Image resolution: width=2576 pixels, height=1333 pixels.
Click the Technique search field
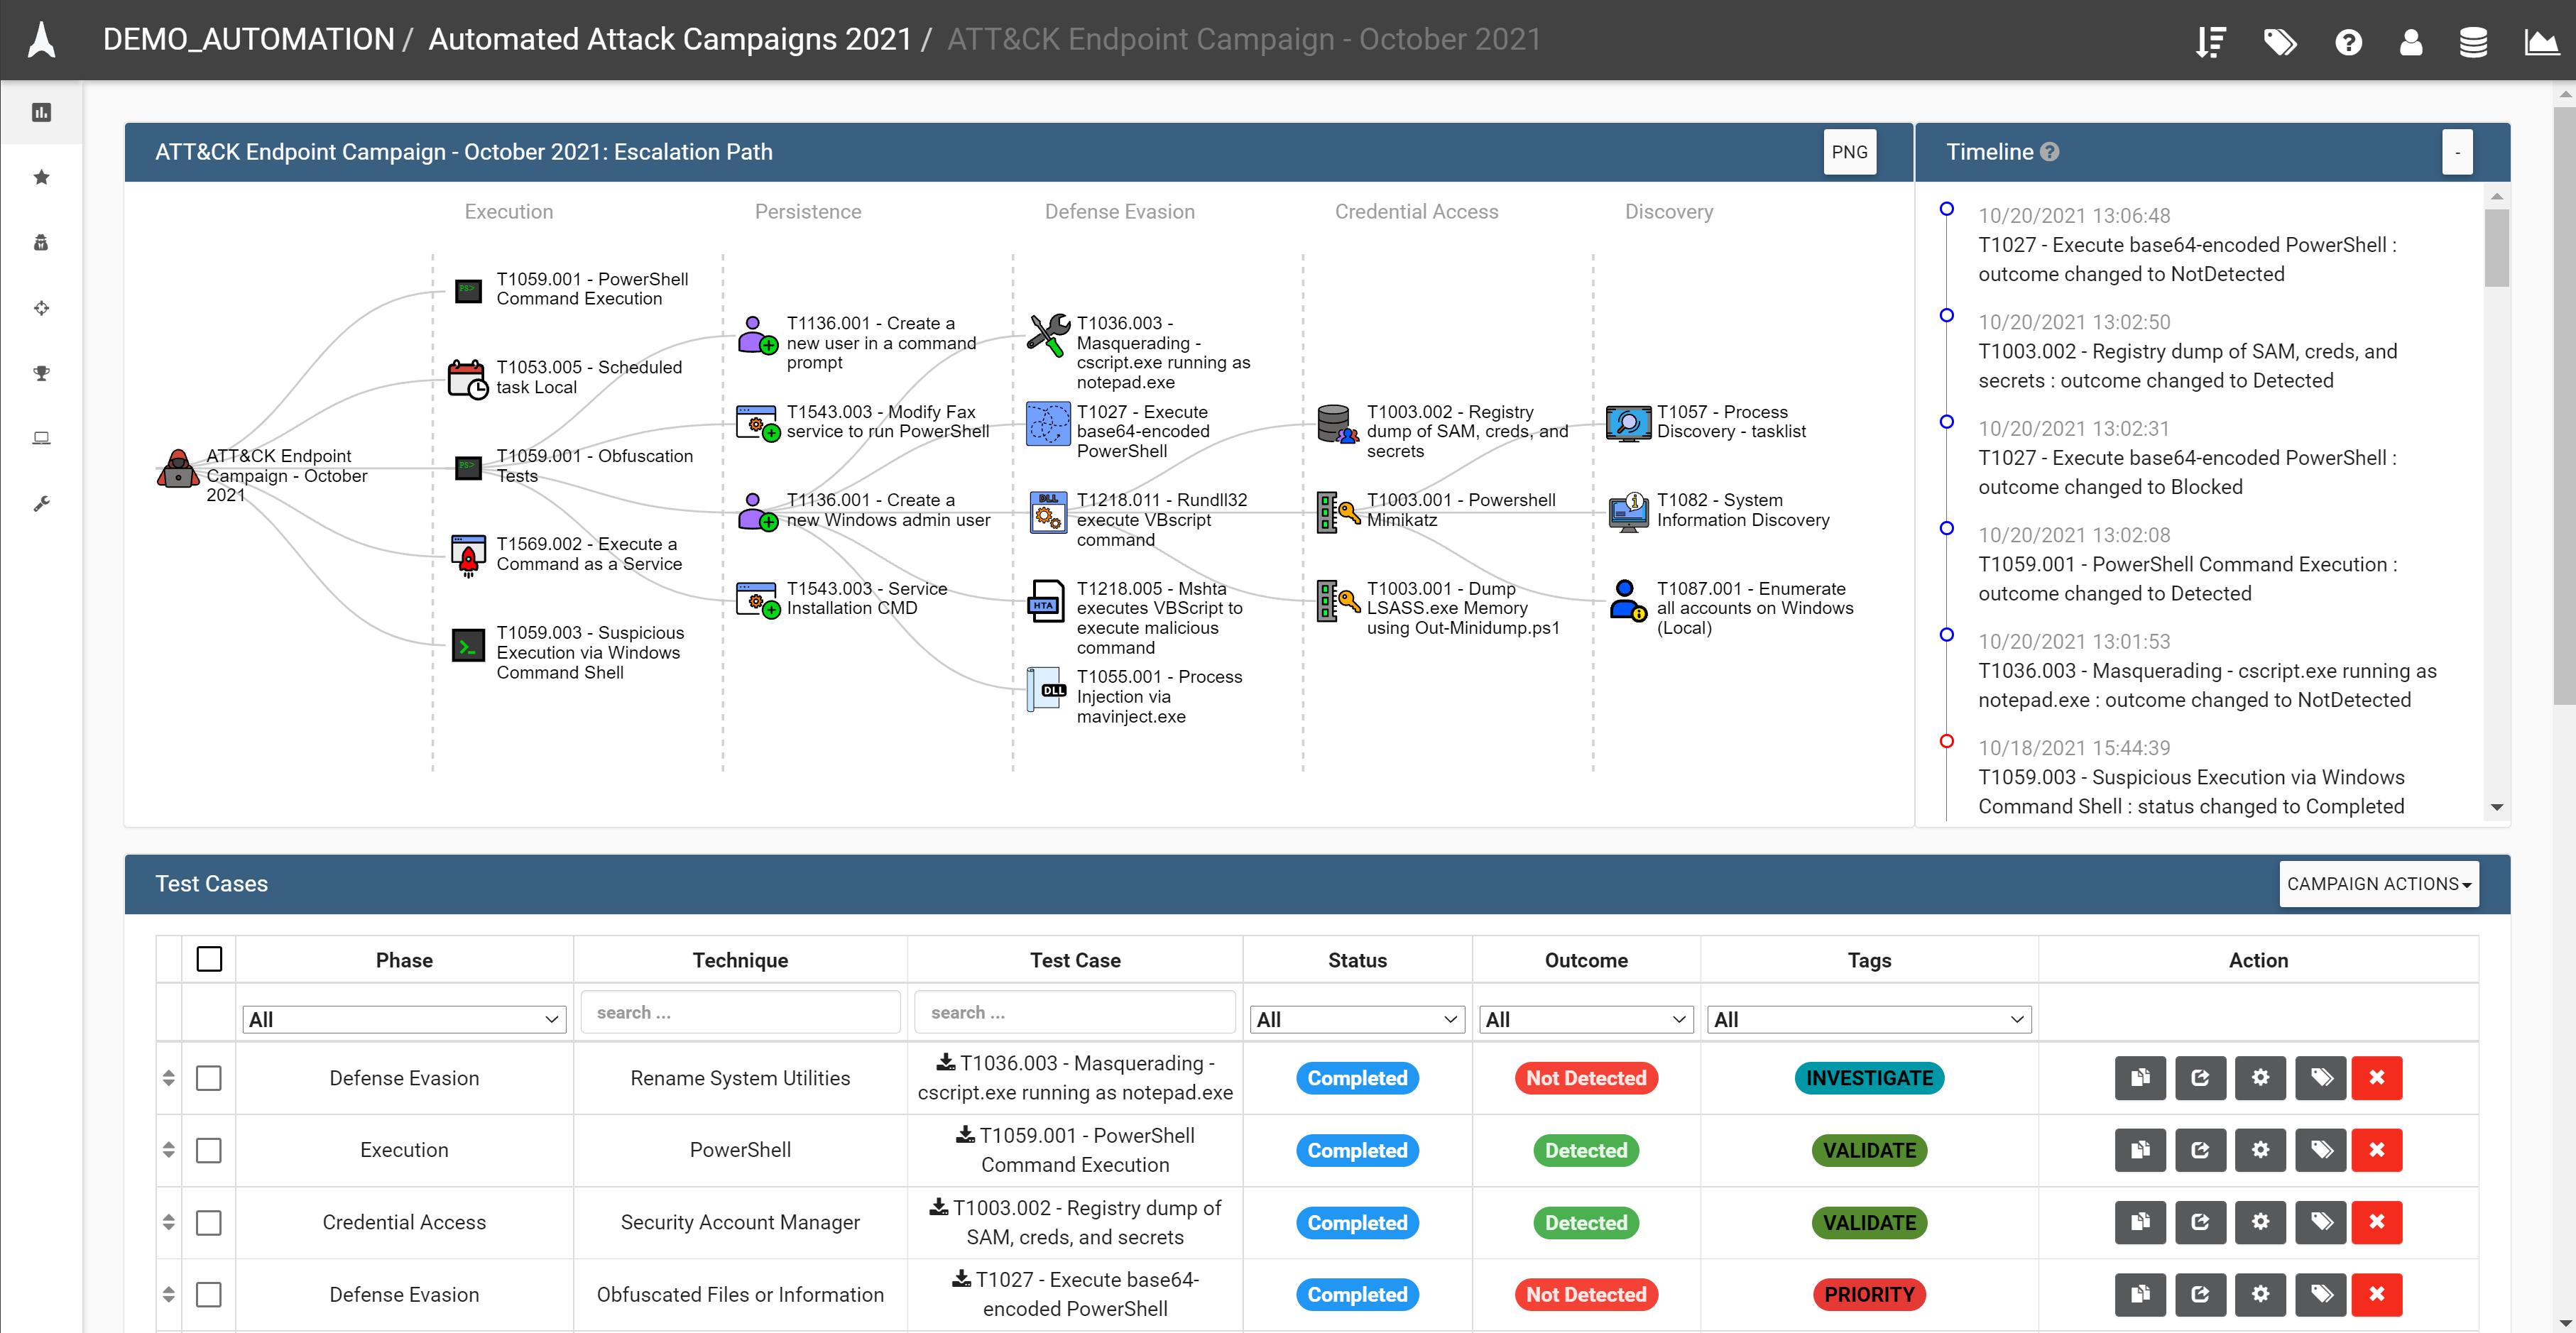click(x=740, y=1012)
